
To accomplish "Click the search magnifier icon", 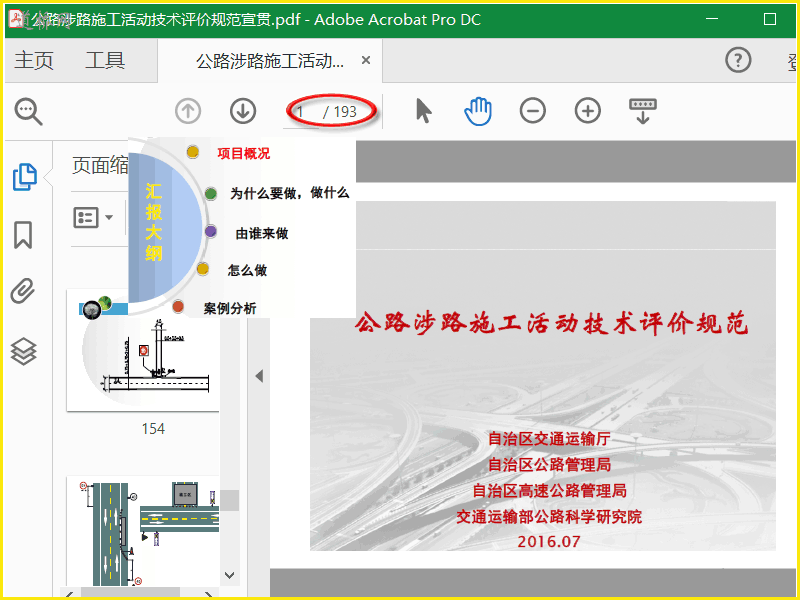I will (x=28, y=111).
